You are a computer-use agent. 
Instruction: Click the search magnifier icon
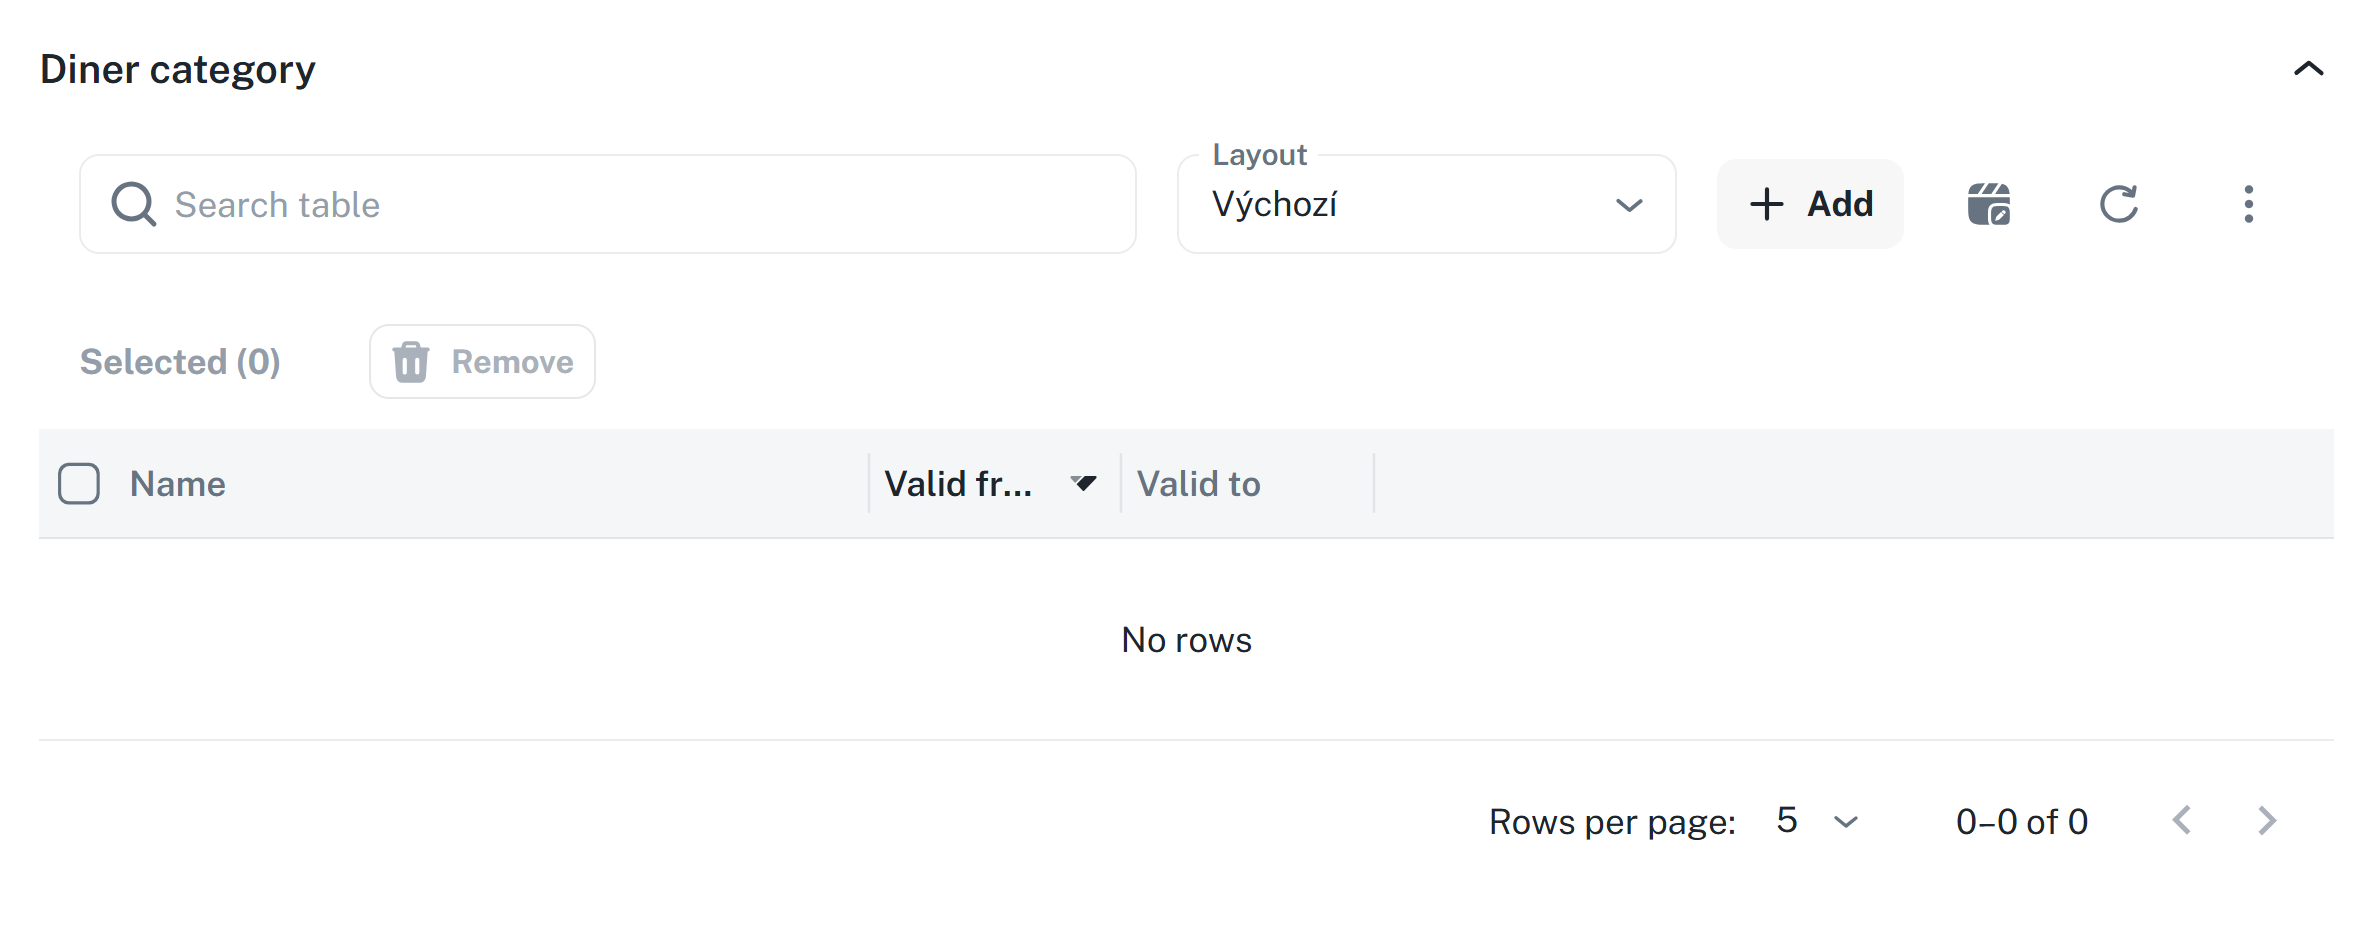click(133, 204)
